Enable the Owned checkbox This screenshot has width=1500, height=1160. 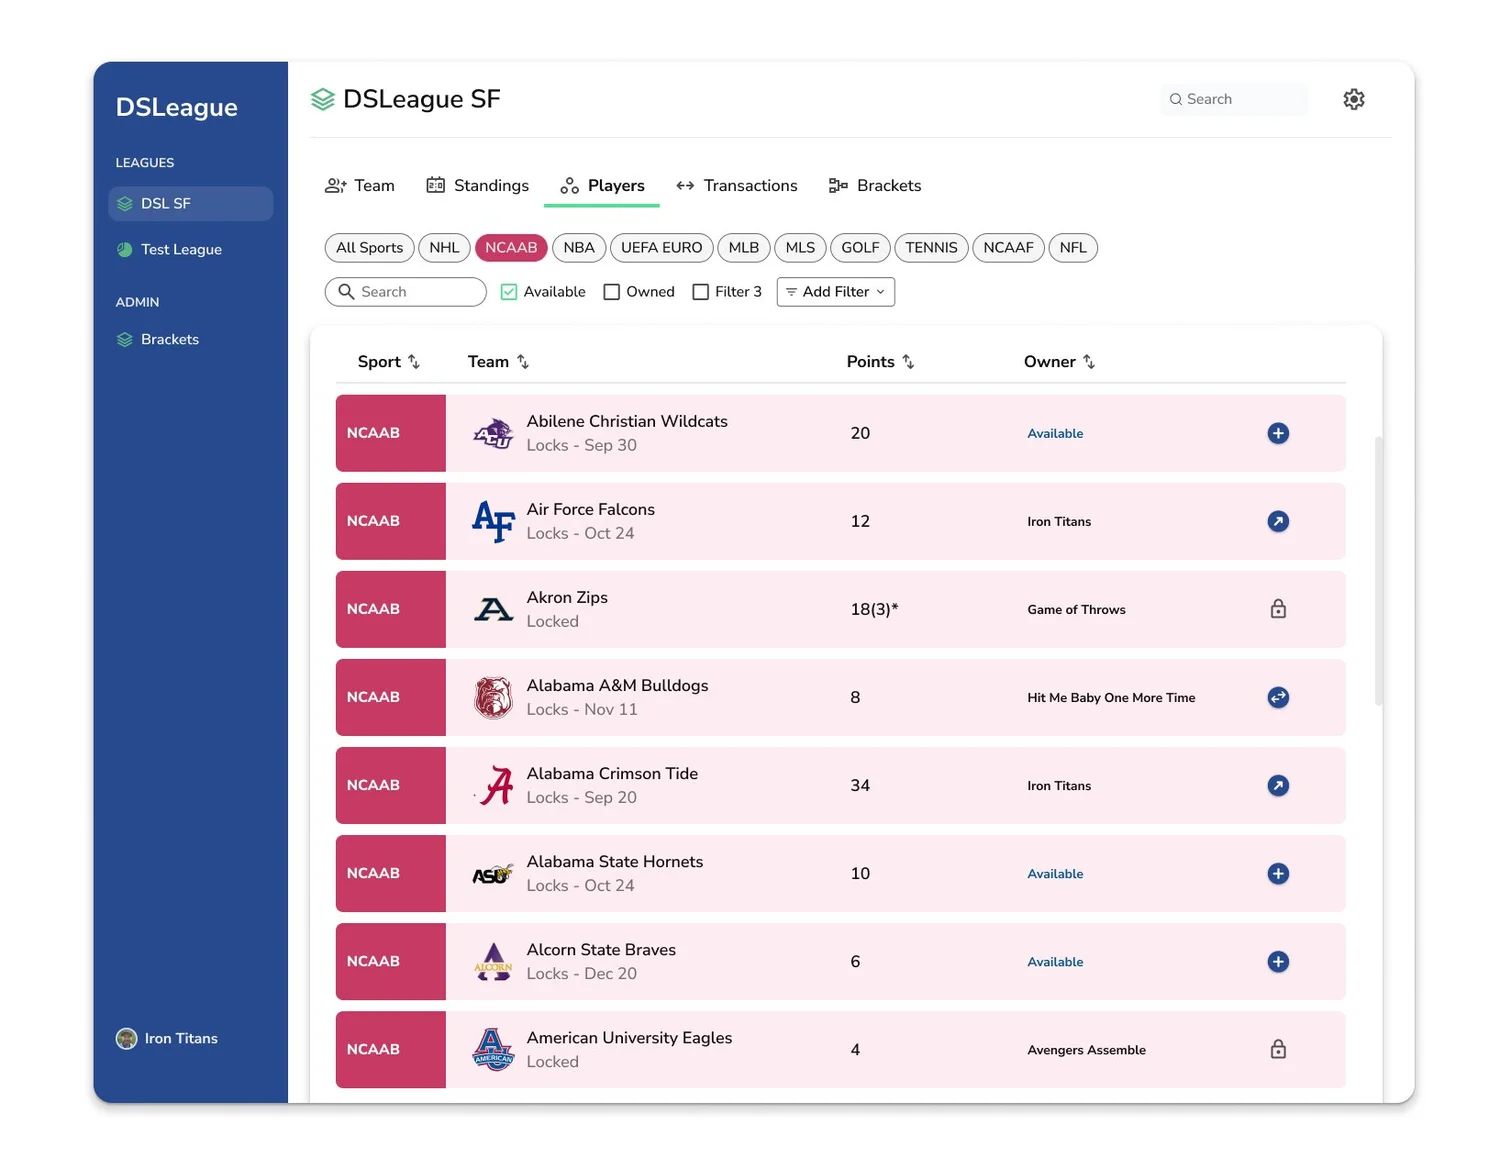612,292
